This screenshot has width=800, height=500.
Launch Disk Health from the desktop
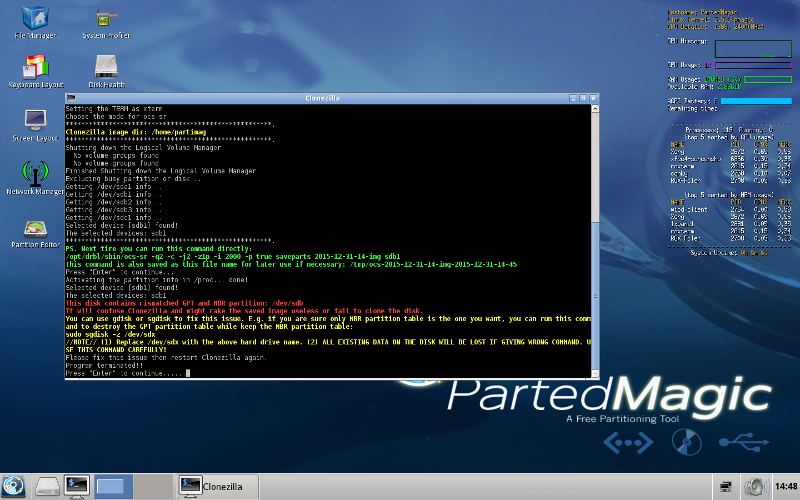107,68
